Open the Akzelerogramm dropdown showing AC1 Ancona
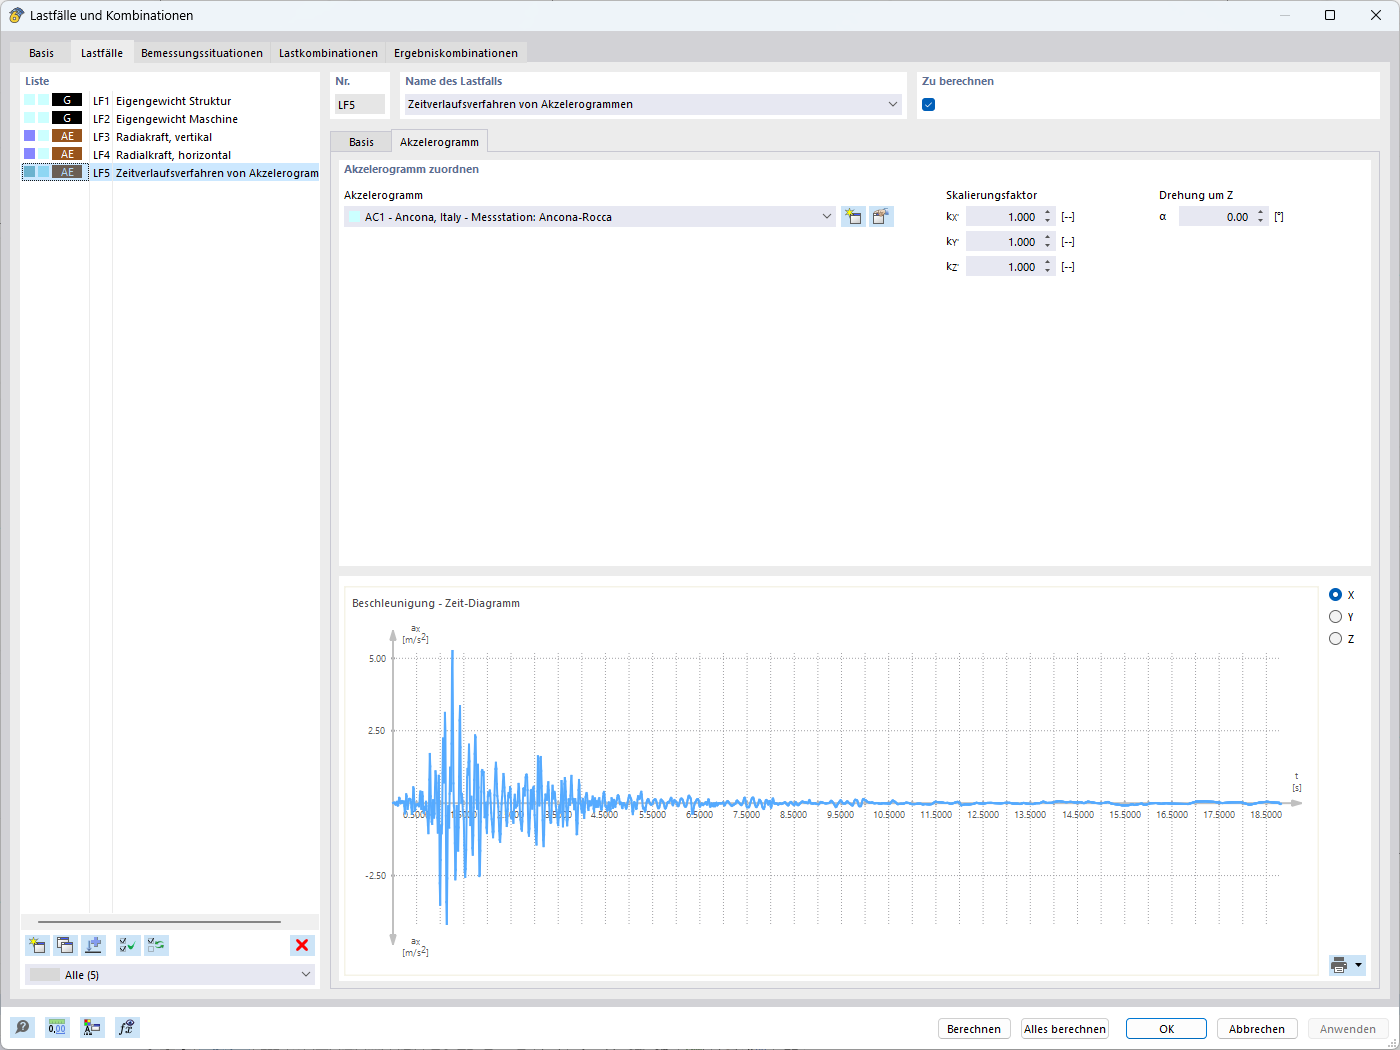 pyautogui.click(x=826, y=216)
